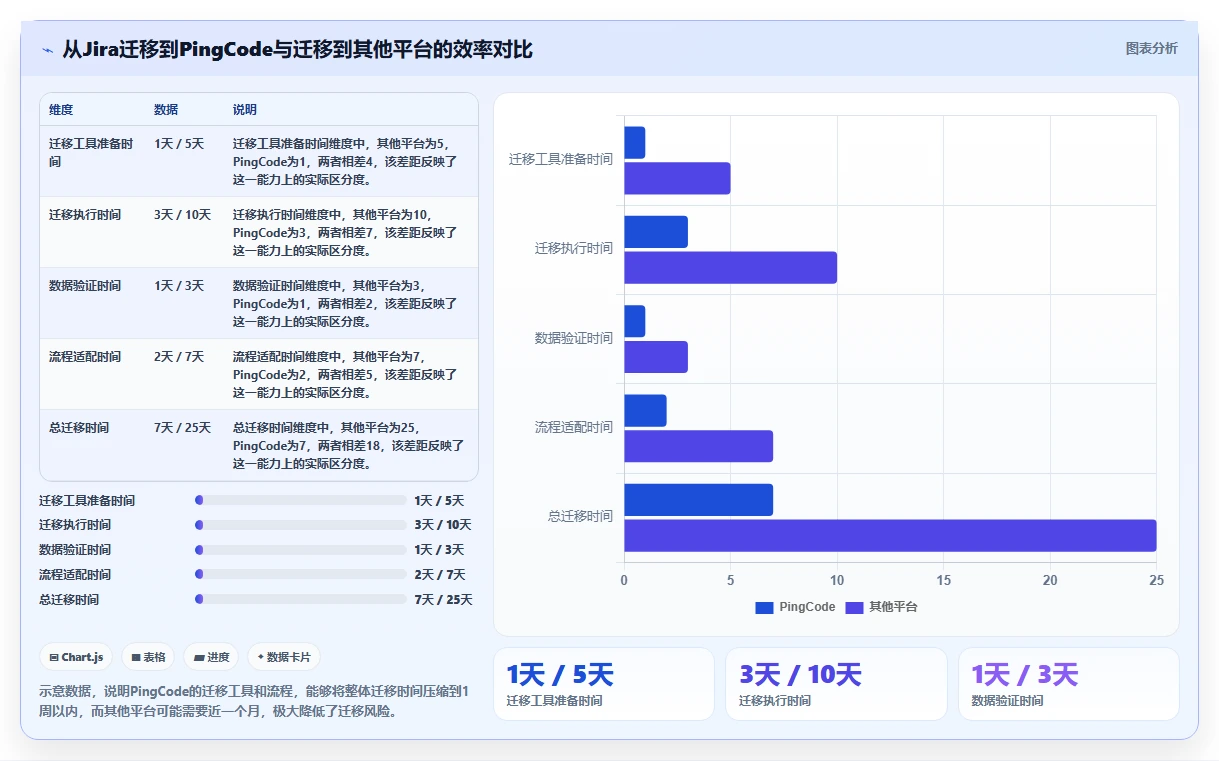Screen dimensions: 1219x761
Task: Select the Chart.js tag chip
Action: [76, 657]
